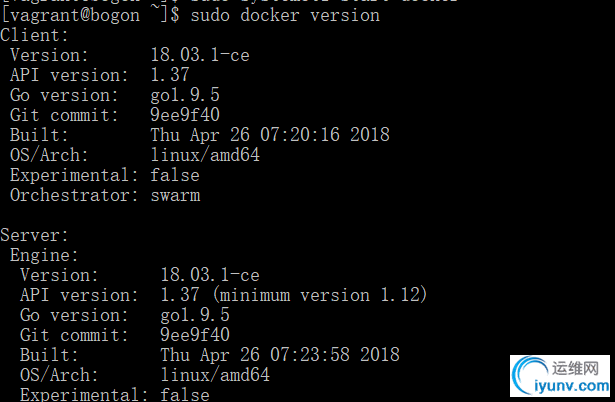This screenshot has width=615, height=402.
Task: Click server Git commit 9ee9f40
Action: (x=195, y=335)
